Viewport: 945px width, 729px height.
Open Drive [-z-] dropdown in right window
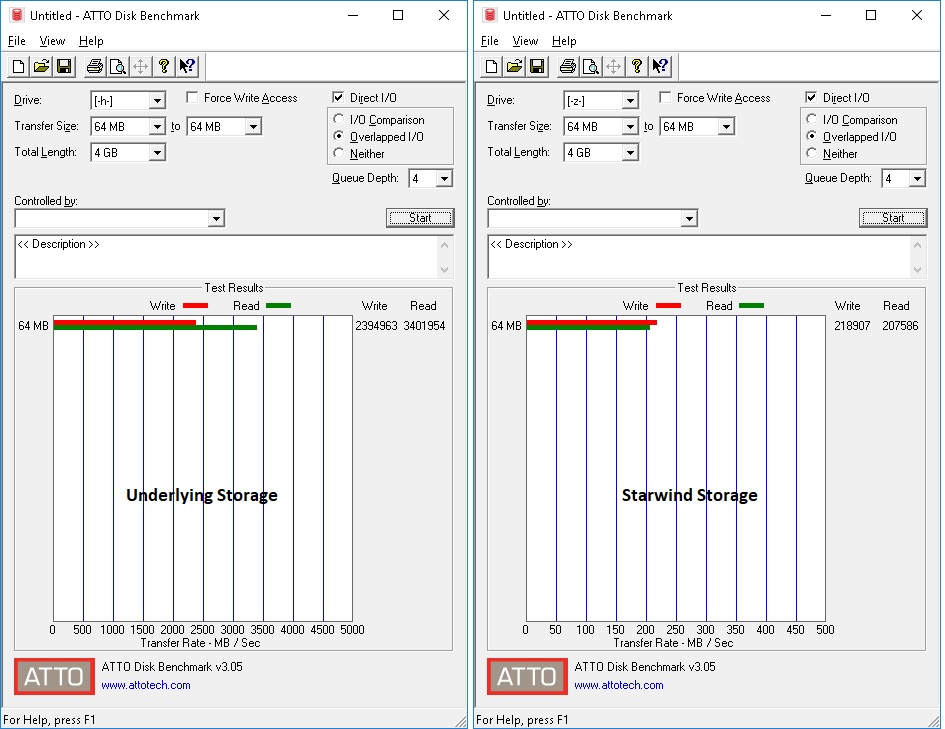(x=630, y=101)
